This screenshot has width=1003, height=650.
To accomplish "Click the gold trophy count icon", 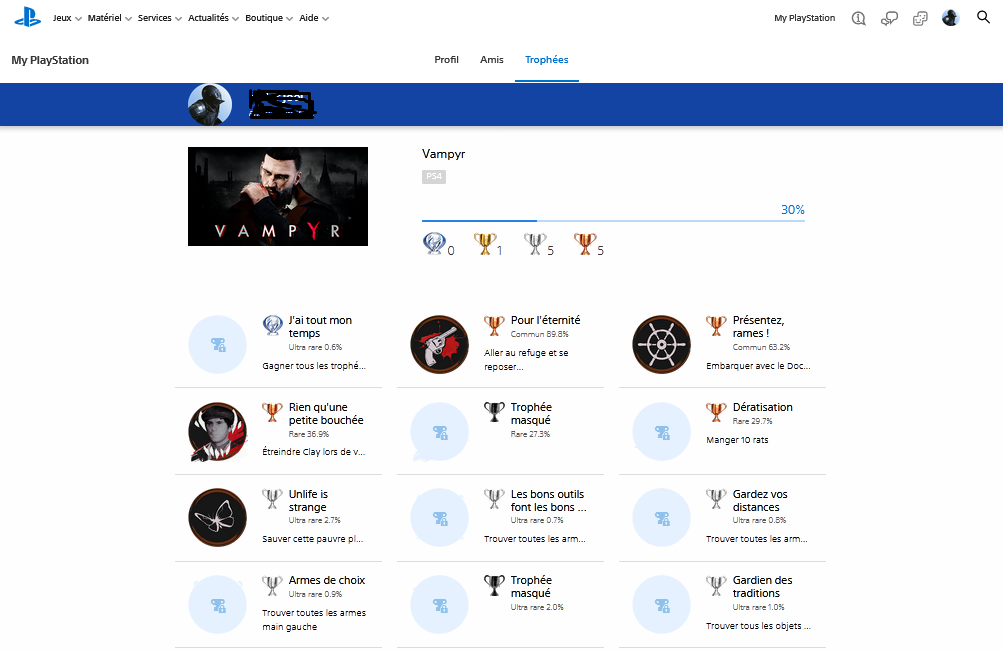I will pos(484,244).
